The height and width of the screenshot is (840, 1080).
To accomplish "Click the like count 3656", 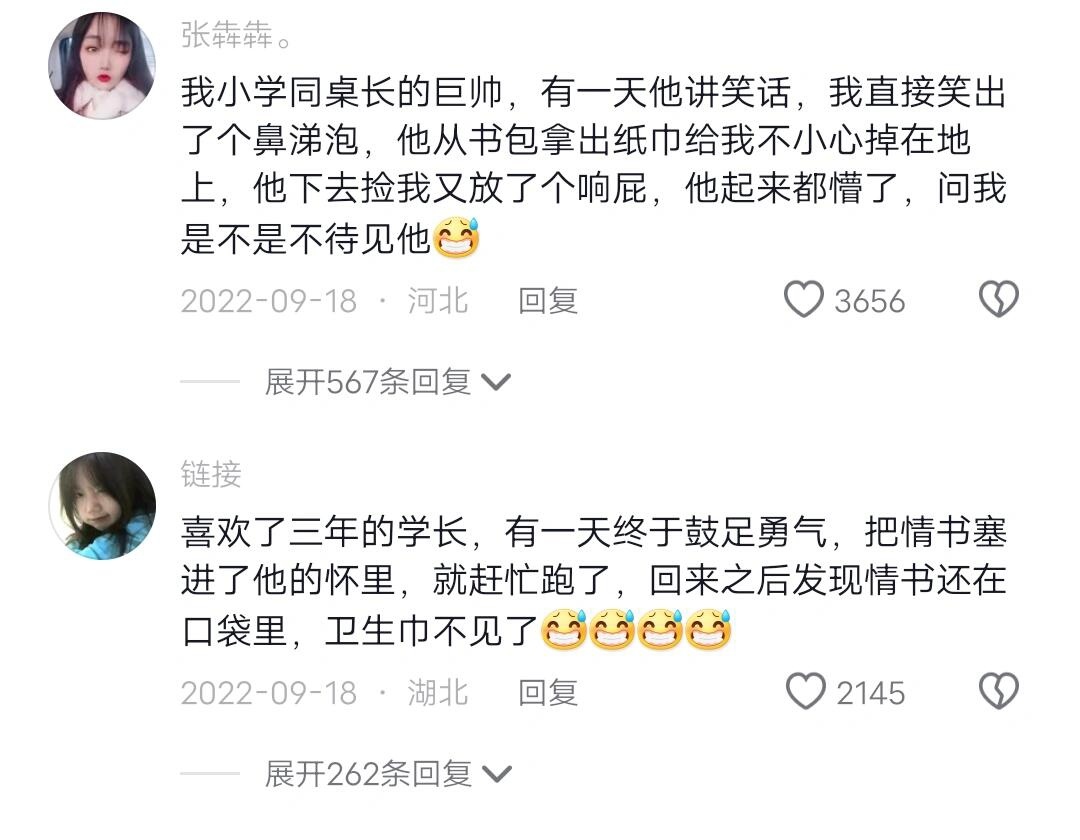I will 869,302.
